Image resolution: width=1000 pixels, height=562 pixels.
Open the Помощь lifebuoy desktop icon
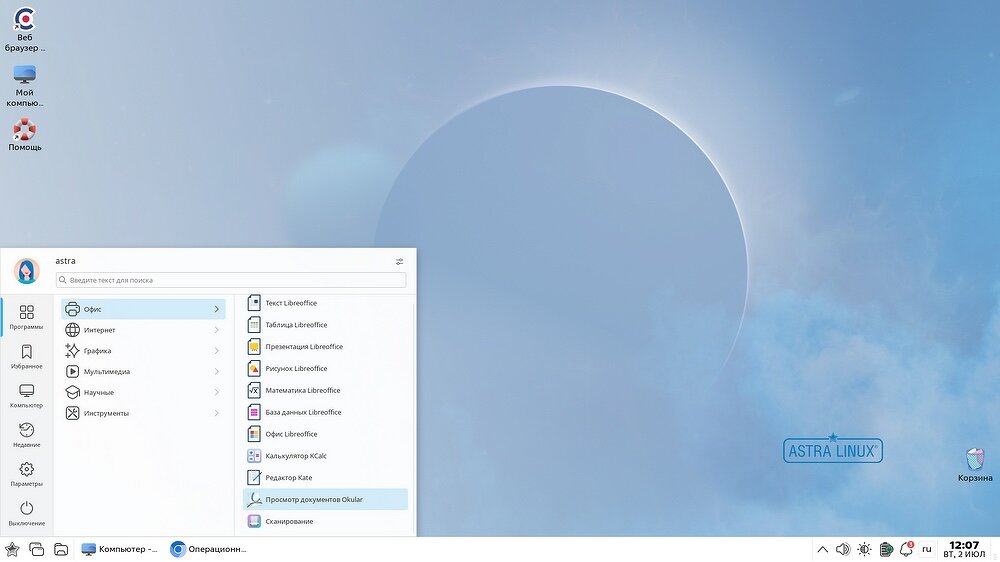[x=24, y=135]
